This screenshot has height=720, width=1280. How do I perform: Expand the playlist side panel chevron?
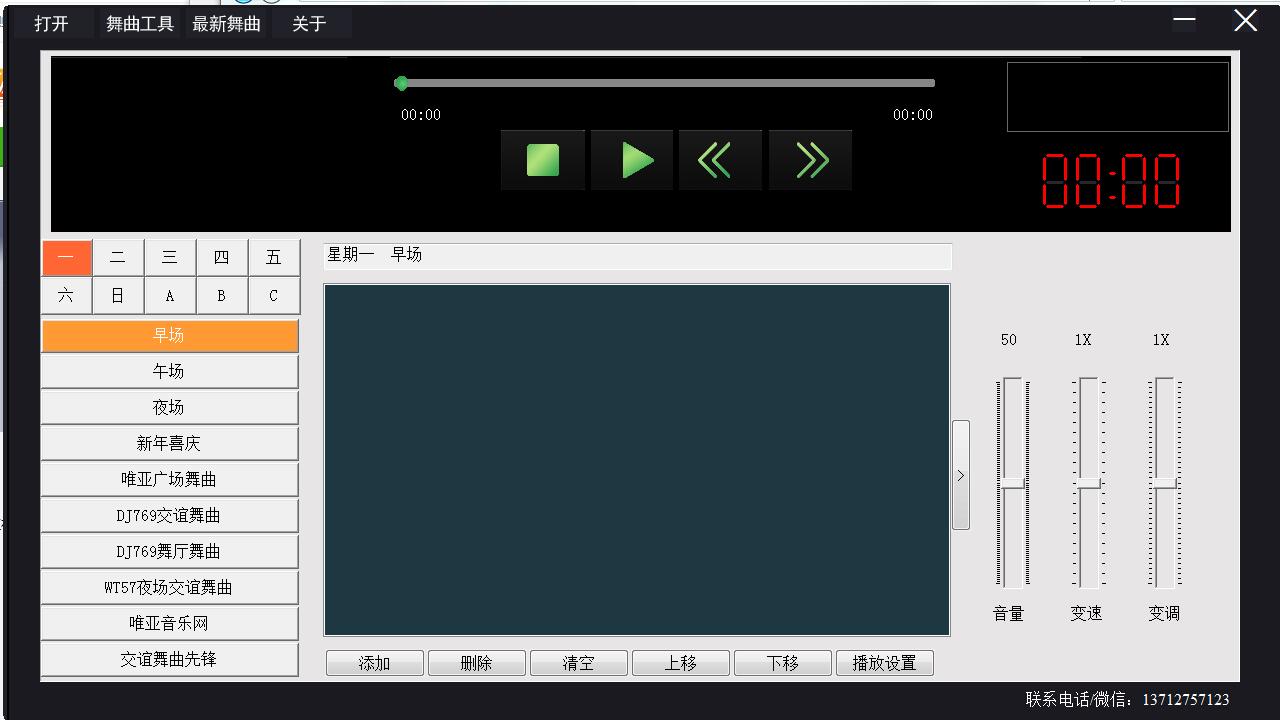961,477
